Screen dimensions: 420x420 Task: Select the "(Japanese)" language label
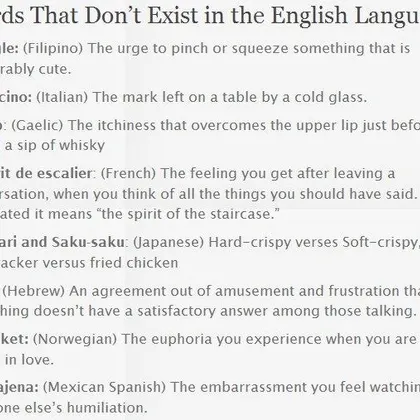(x=168, y=243)
